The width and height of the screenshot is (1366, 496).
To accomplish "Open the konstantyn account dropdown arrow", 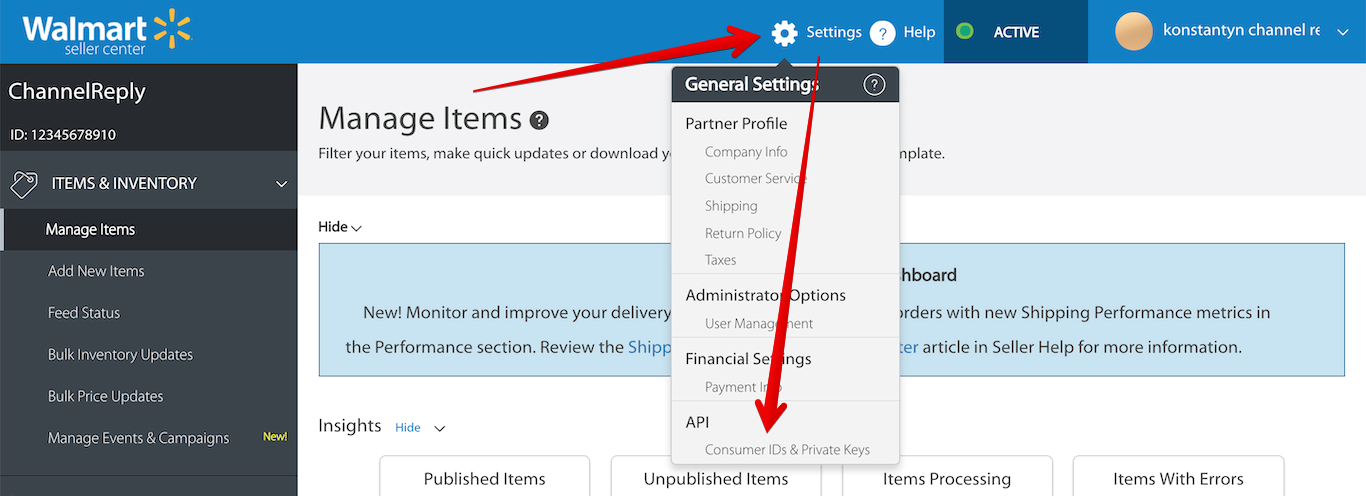I will point(1343,33).
